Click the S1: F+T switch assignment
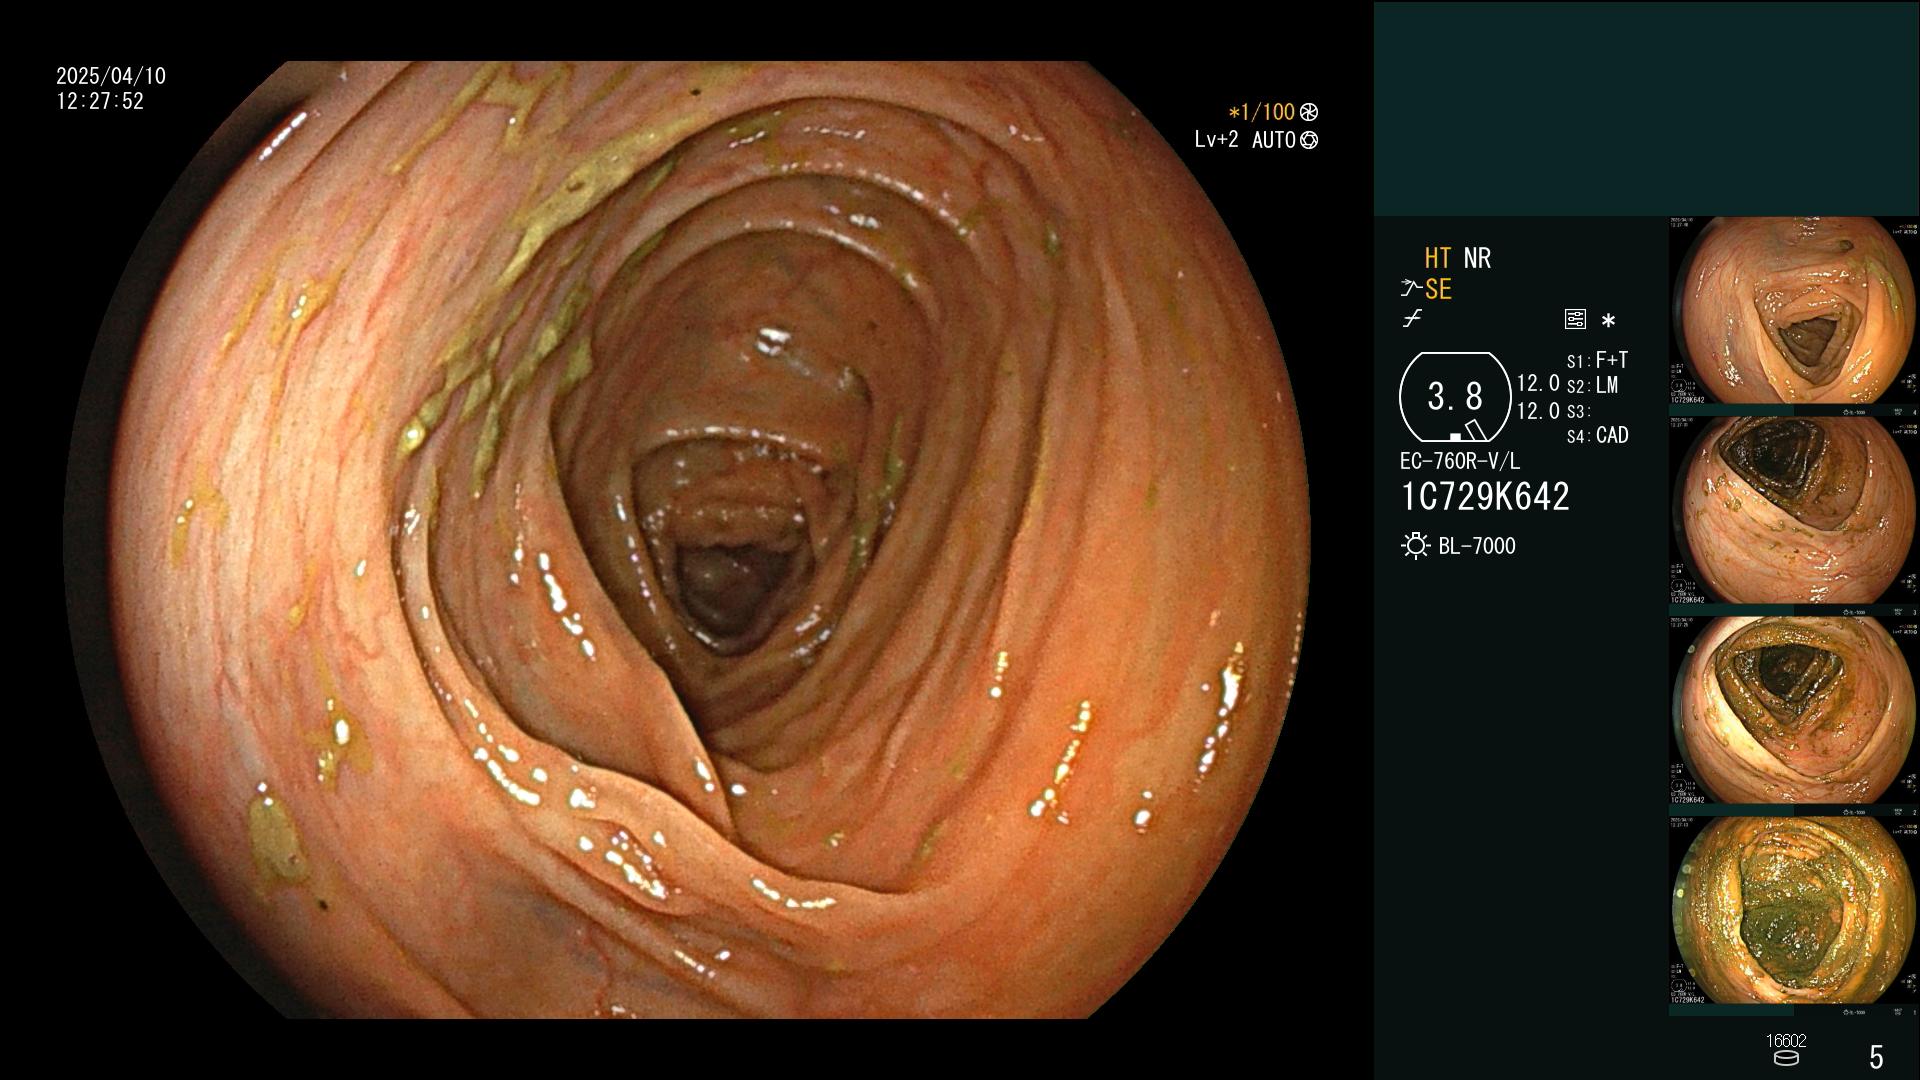This screenshot has width=1920, height=1080. pyautogui.click(x=1597, y=360)
